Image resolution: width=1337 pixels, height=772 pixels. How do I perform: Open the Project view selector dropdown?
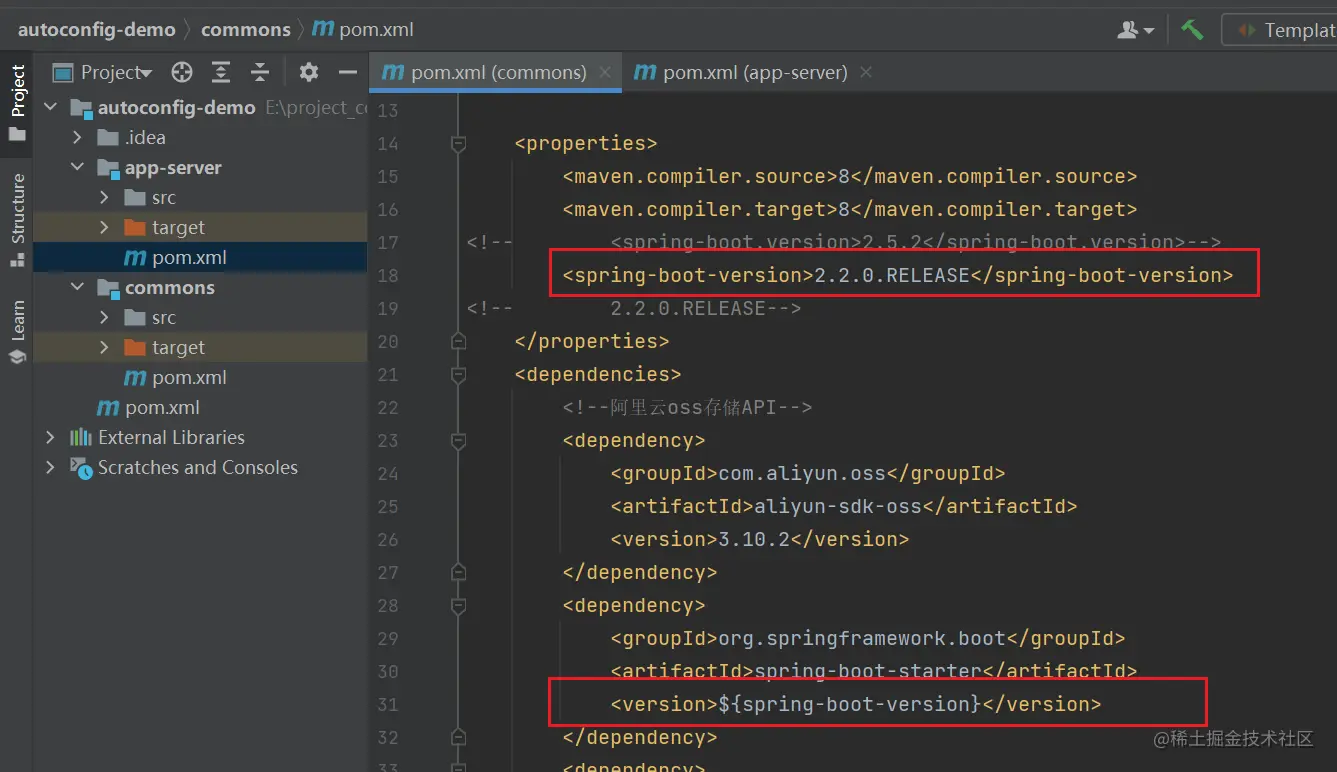pos(104,72)
